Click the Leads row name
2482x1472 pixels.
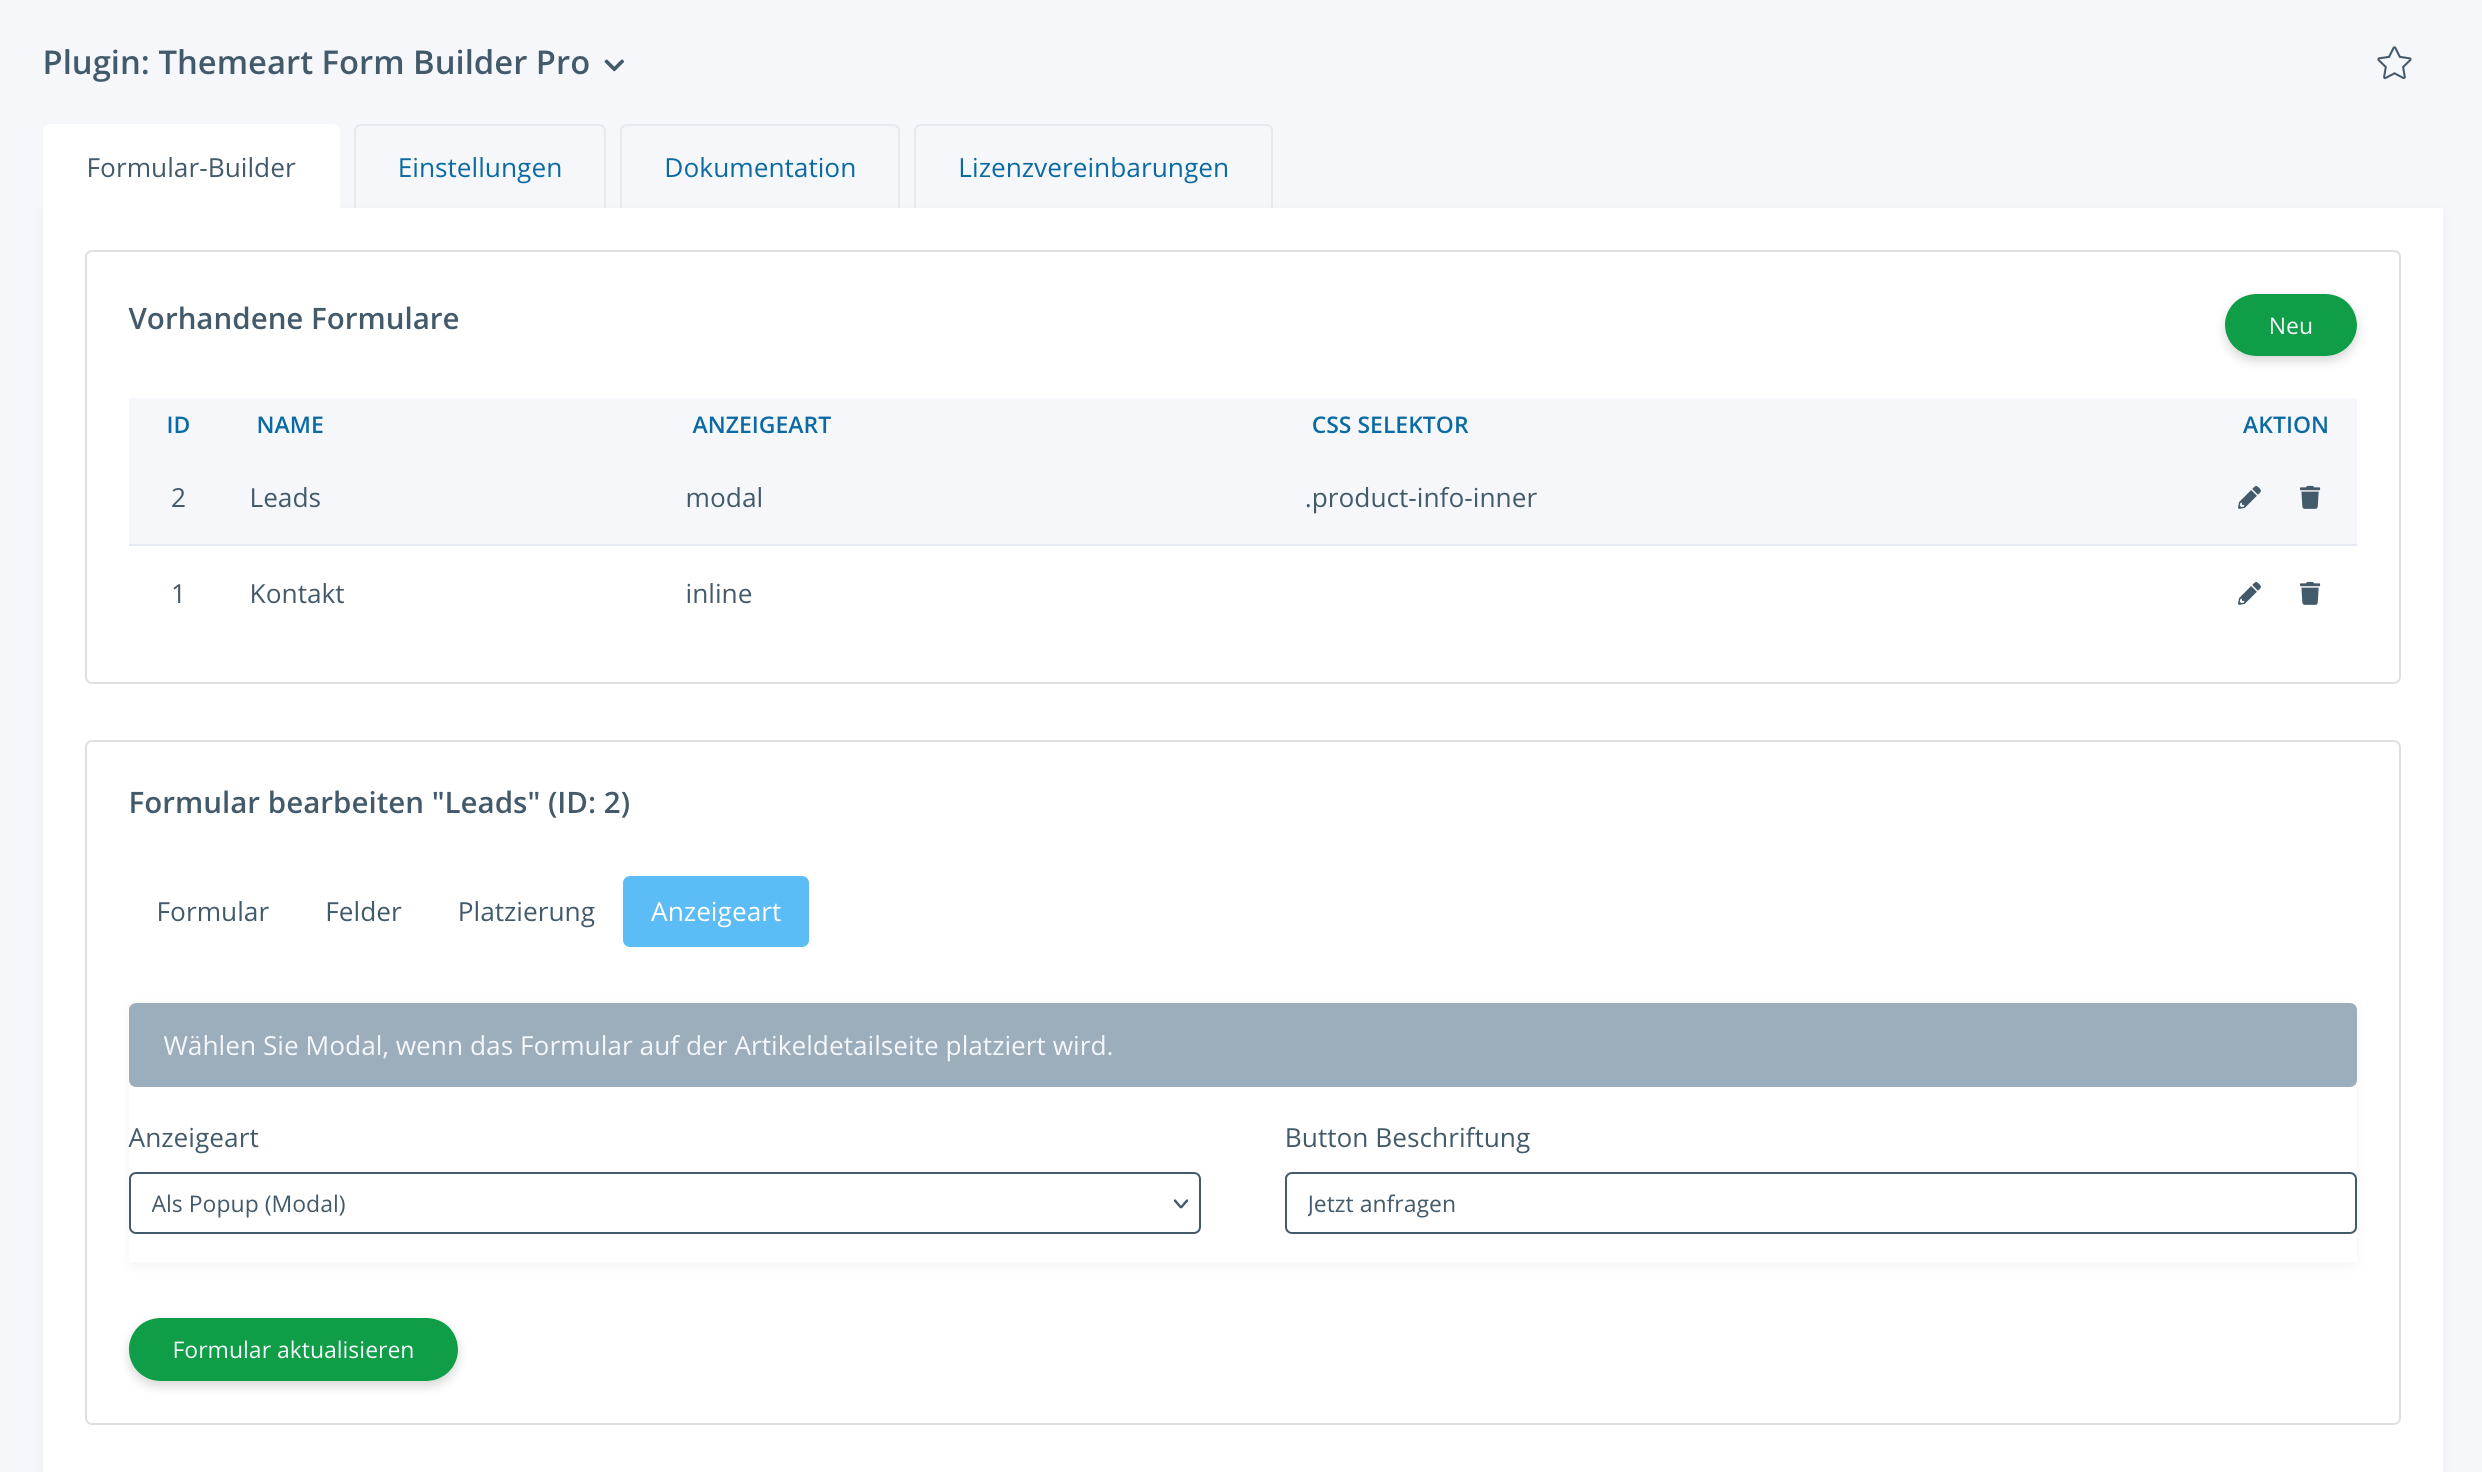285,498
